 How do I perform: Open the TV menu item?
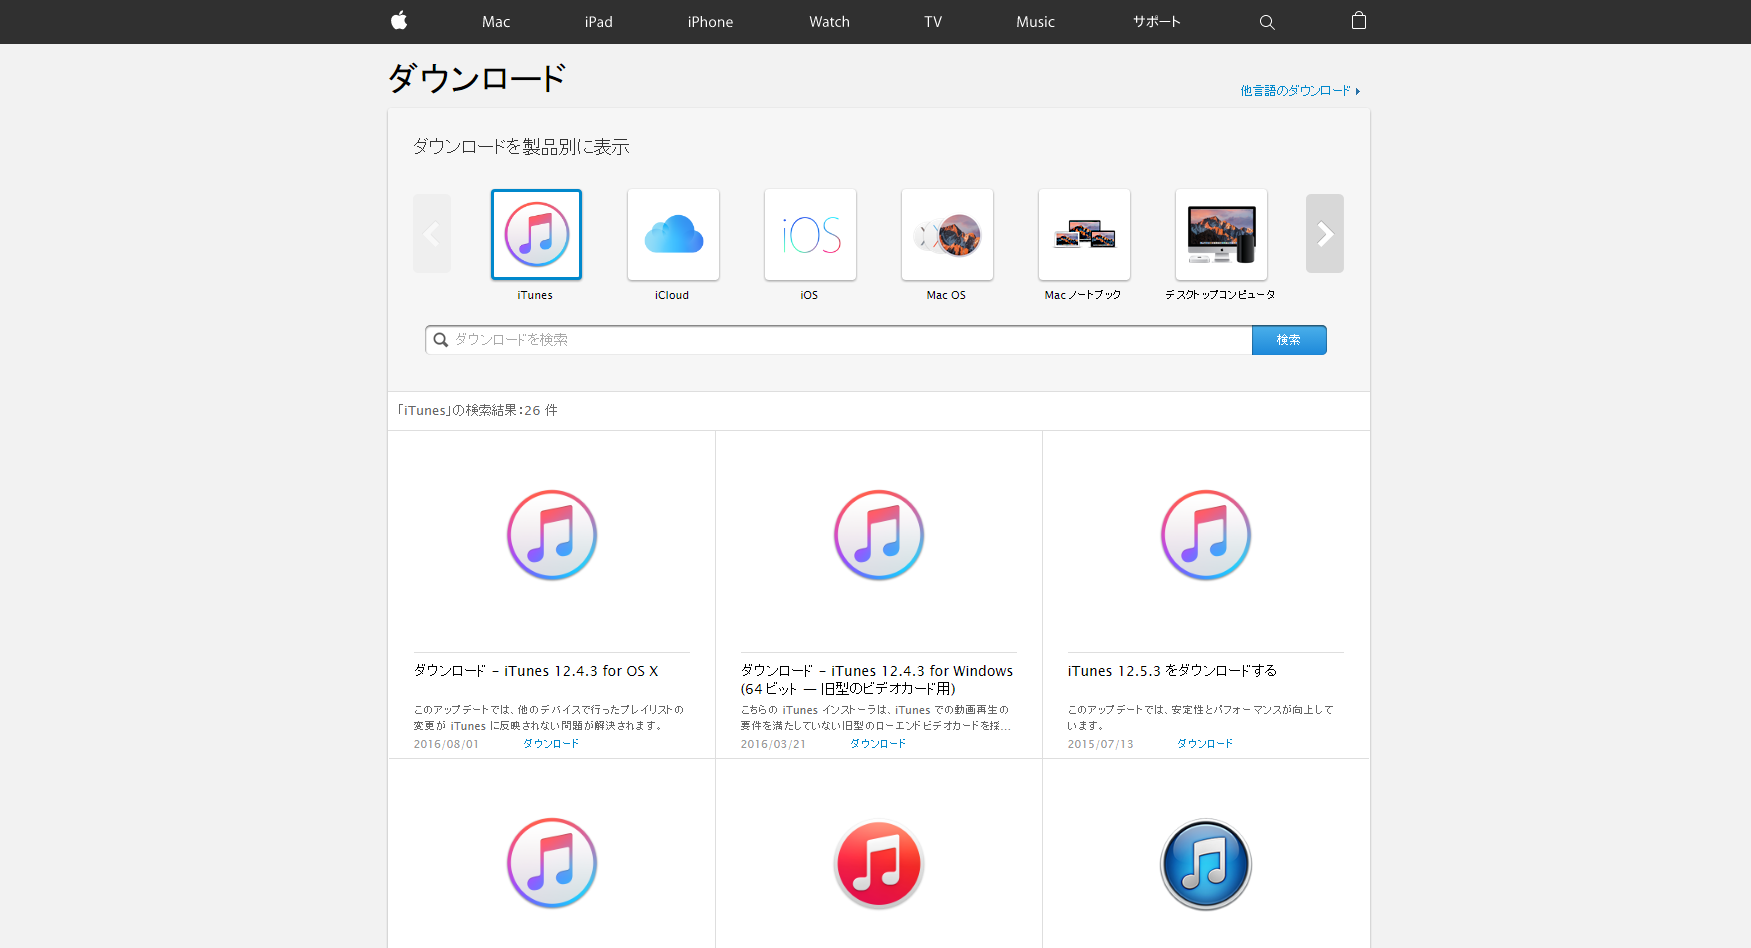pos(933,22)
